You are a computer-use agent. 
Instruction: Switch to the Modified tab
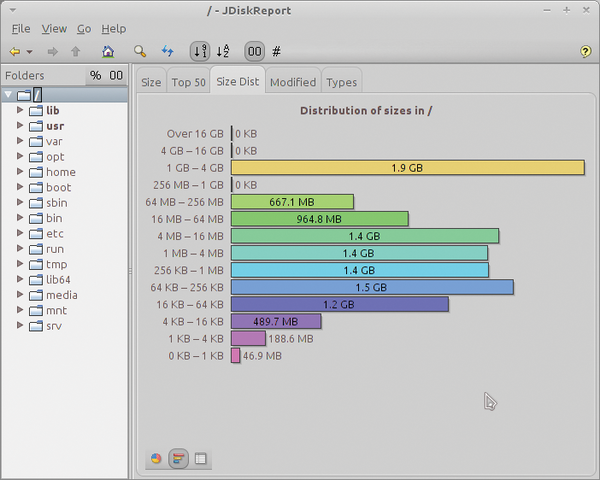pos(293,82)
